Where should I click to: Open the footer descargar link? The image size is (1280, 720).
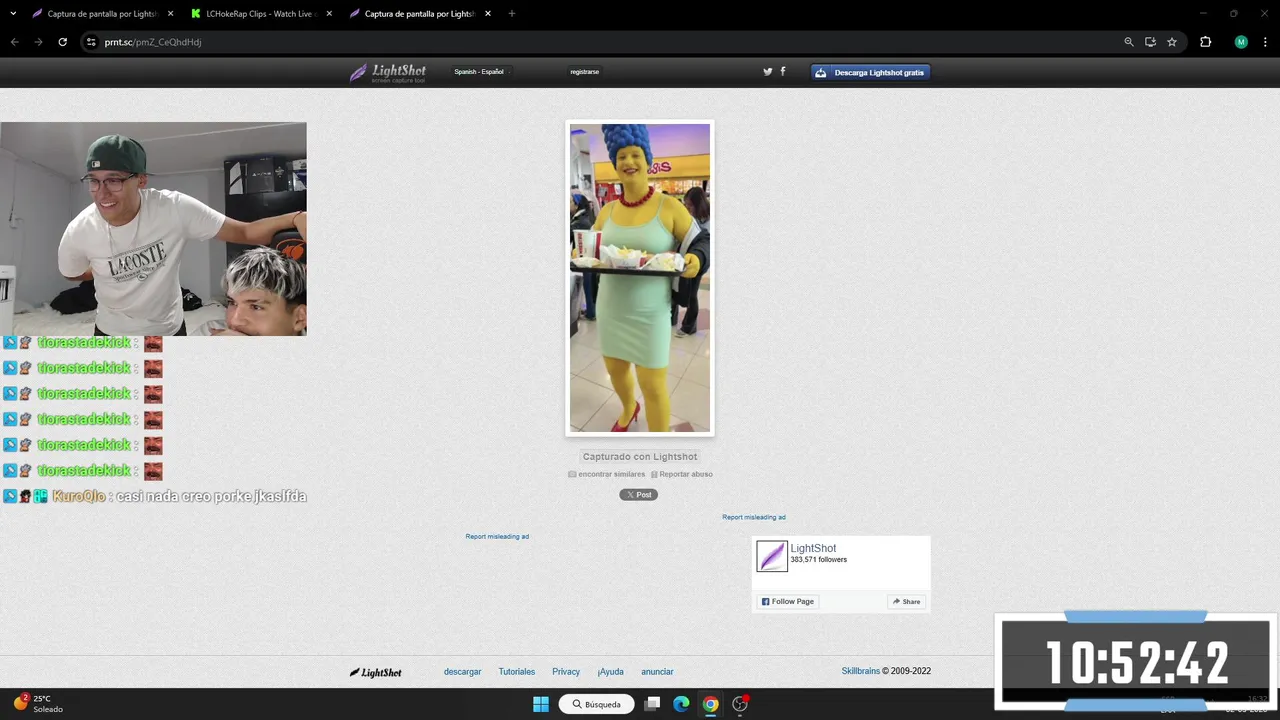coord(462,671)
